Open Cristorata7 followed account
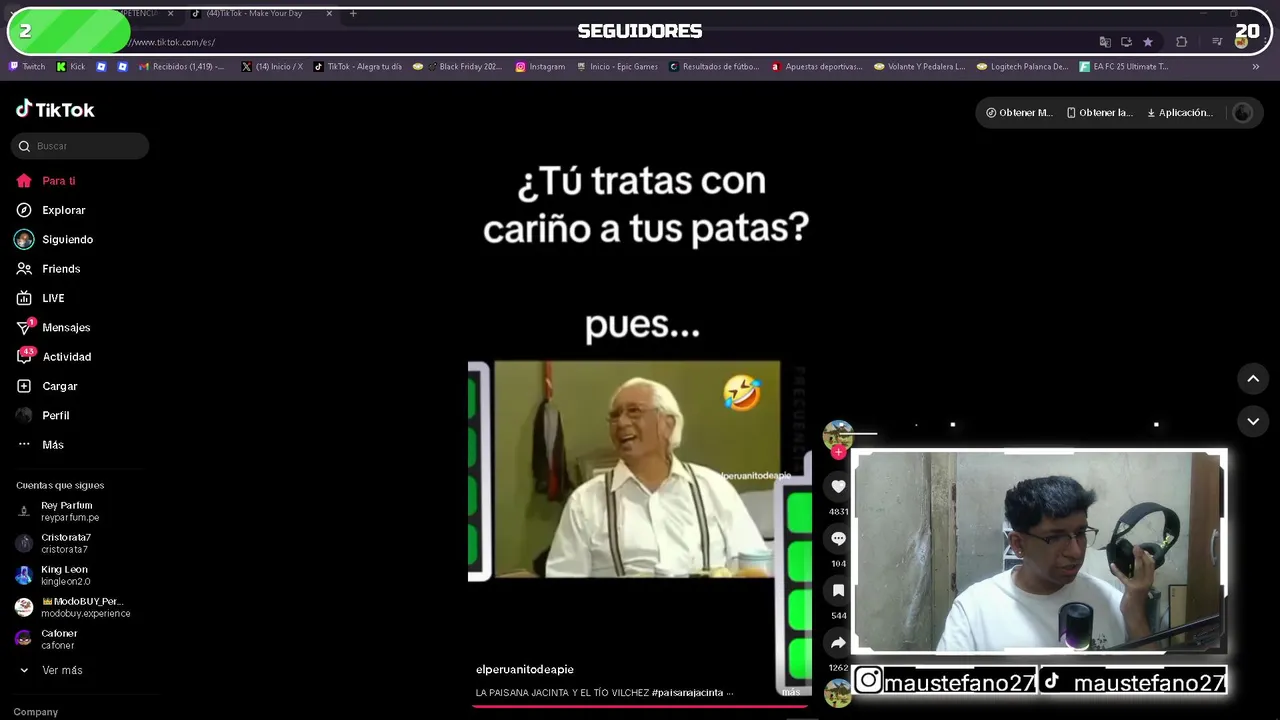Viewport: 1280px width, 720px height. (66, 543)
